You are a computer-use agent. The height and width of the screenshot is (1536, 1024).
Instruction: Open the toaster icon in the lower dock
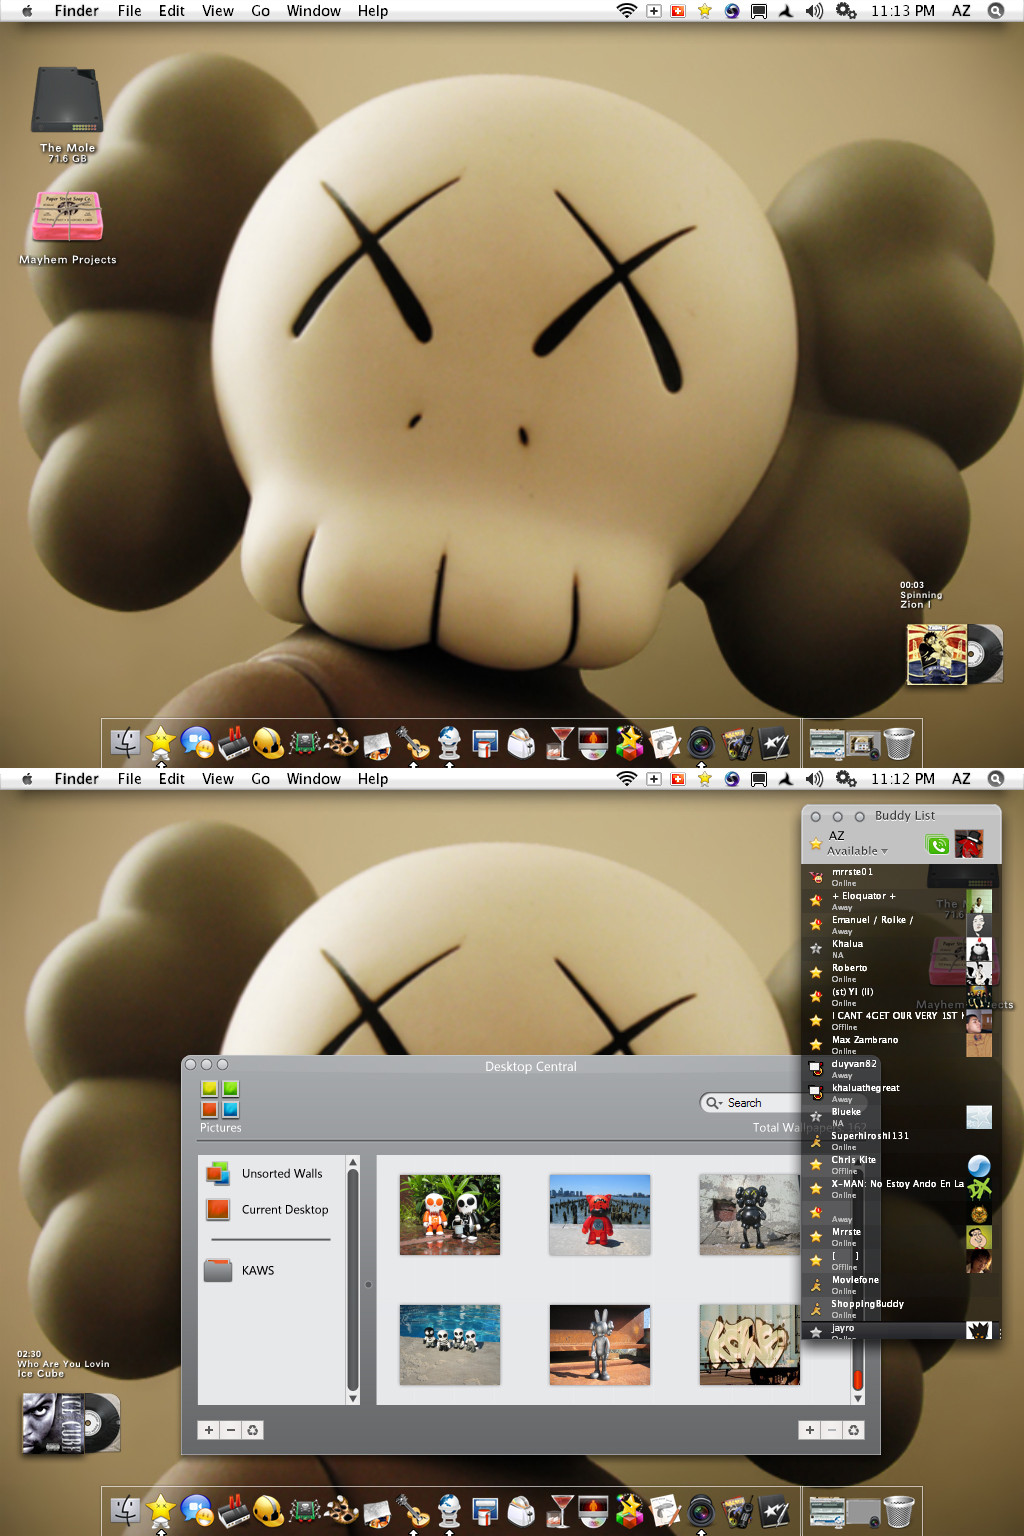click(521, 1511)
